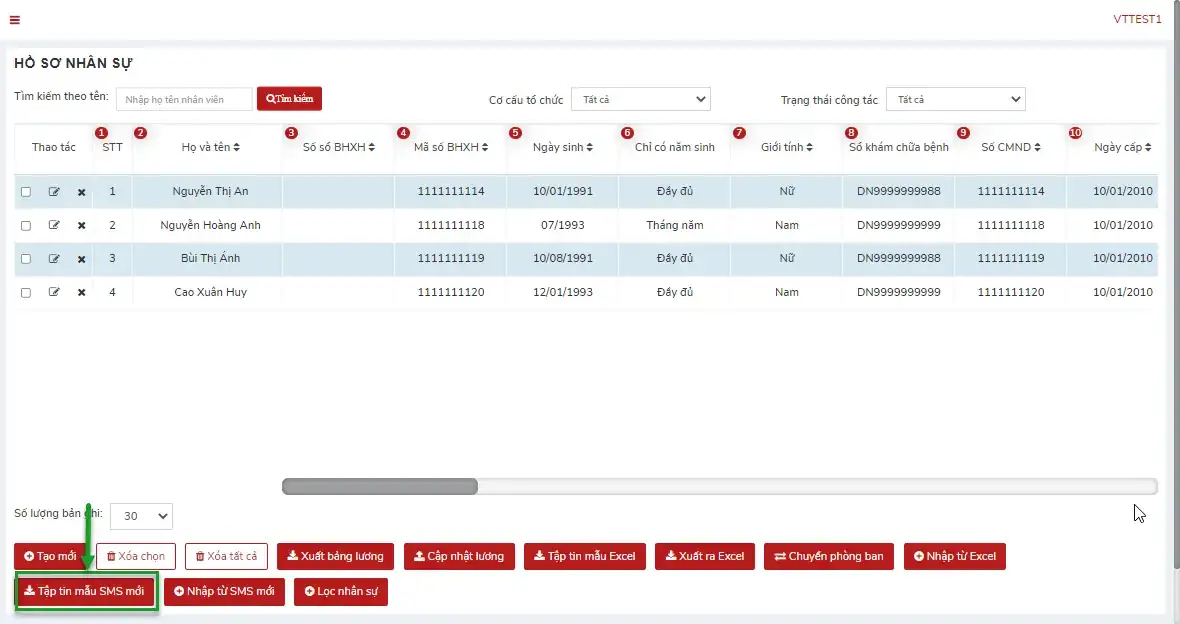This screenshot has height=624, width=1180.
Task: Edit the Cao Xuân Huy record
Action: [x=54, y=292]
